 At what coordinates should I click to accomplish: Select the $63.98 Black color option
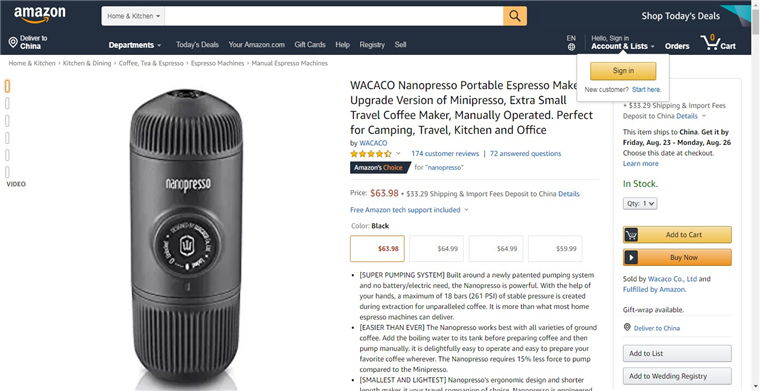[x=377, y=249]
